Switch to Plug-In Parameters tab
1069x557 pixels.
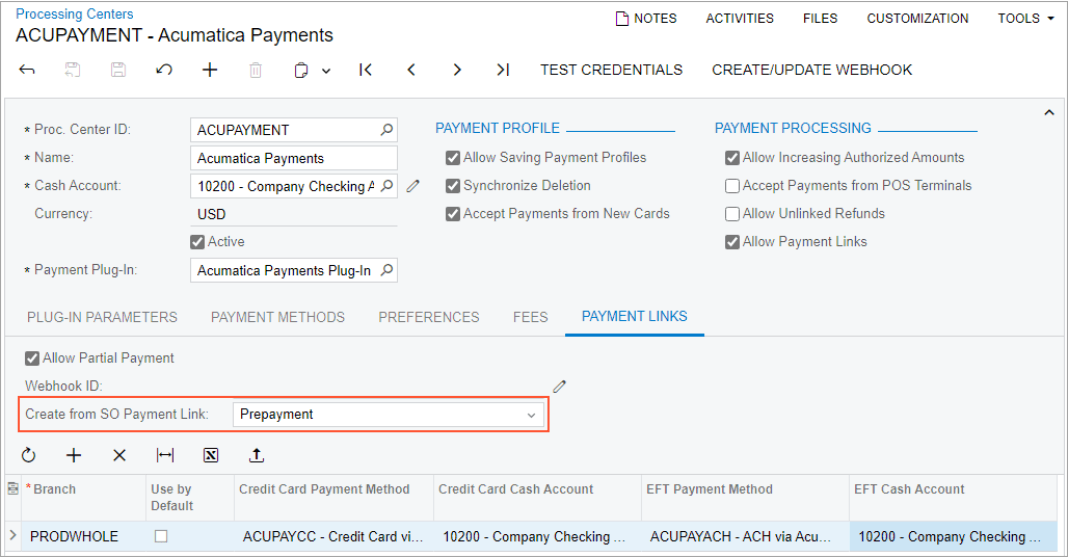(102, 317)
